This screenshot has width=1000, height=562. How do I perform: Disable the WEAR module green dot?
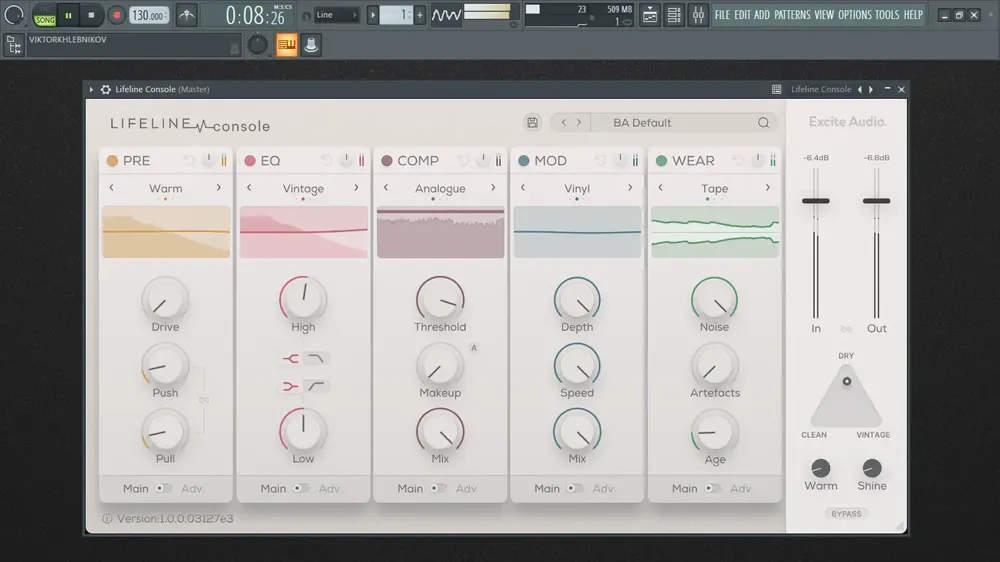661,161
